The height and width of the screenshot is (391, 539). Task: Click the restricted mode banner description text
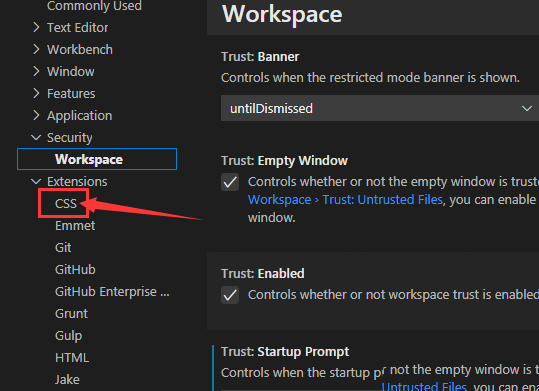click(370, 78)
